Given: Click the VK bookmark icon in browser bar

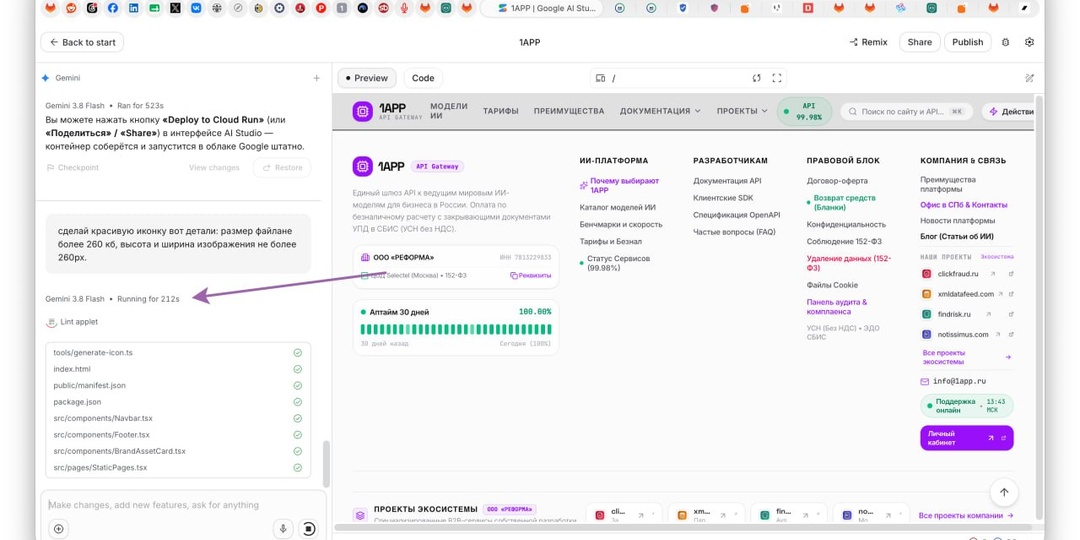Looking at the screenshot, I should pos(196,8).
